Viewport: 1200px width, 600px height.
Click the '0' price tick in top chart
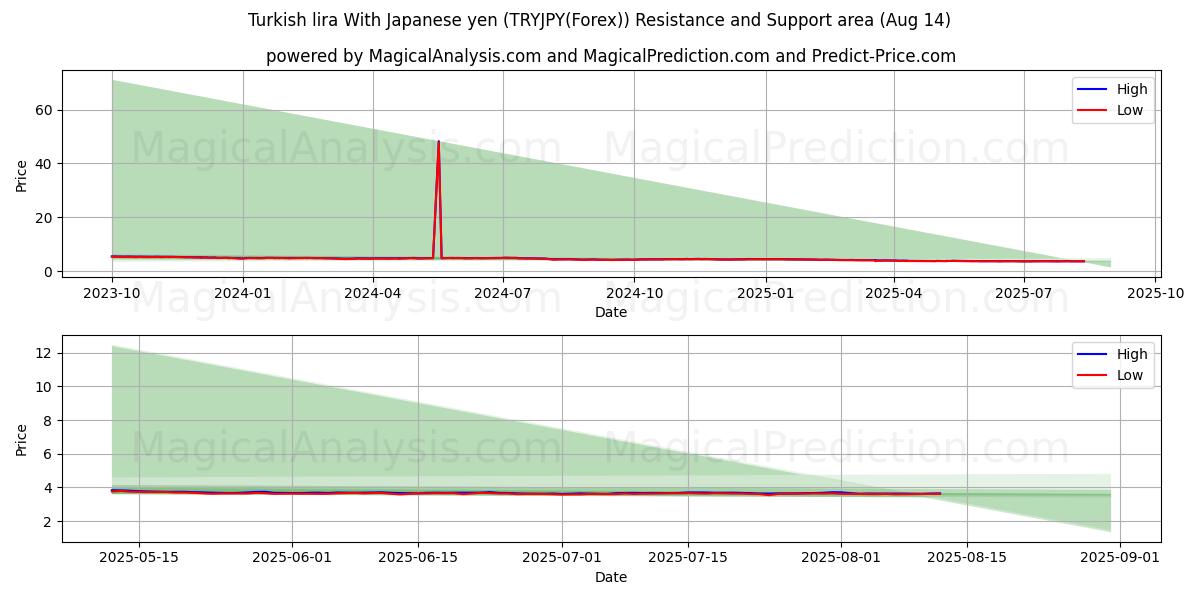[50, 272]
